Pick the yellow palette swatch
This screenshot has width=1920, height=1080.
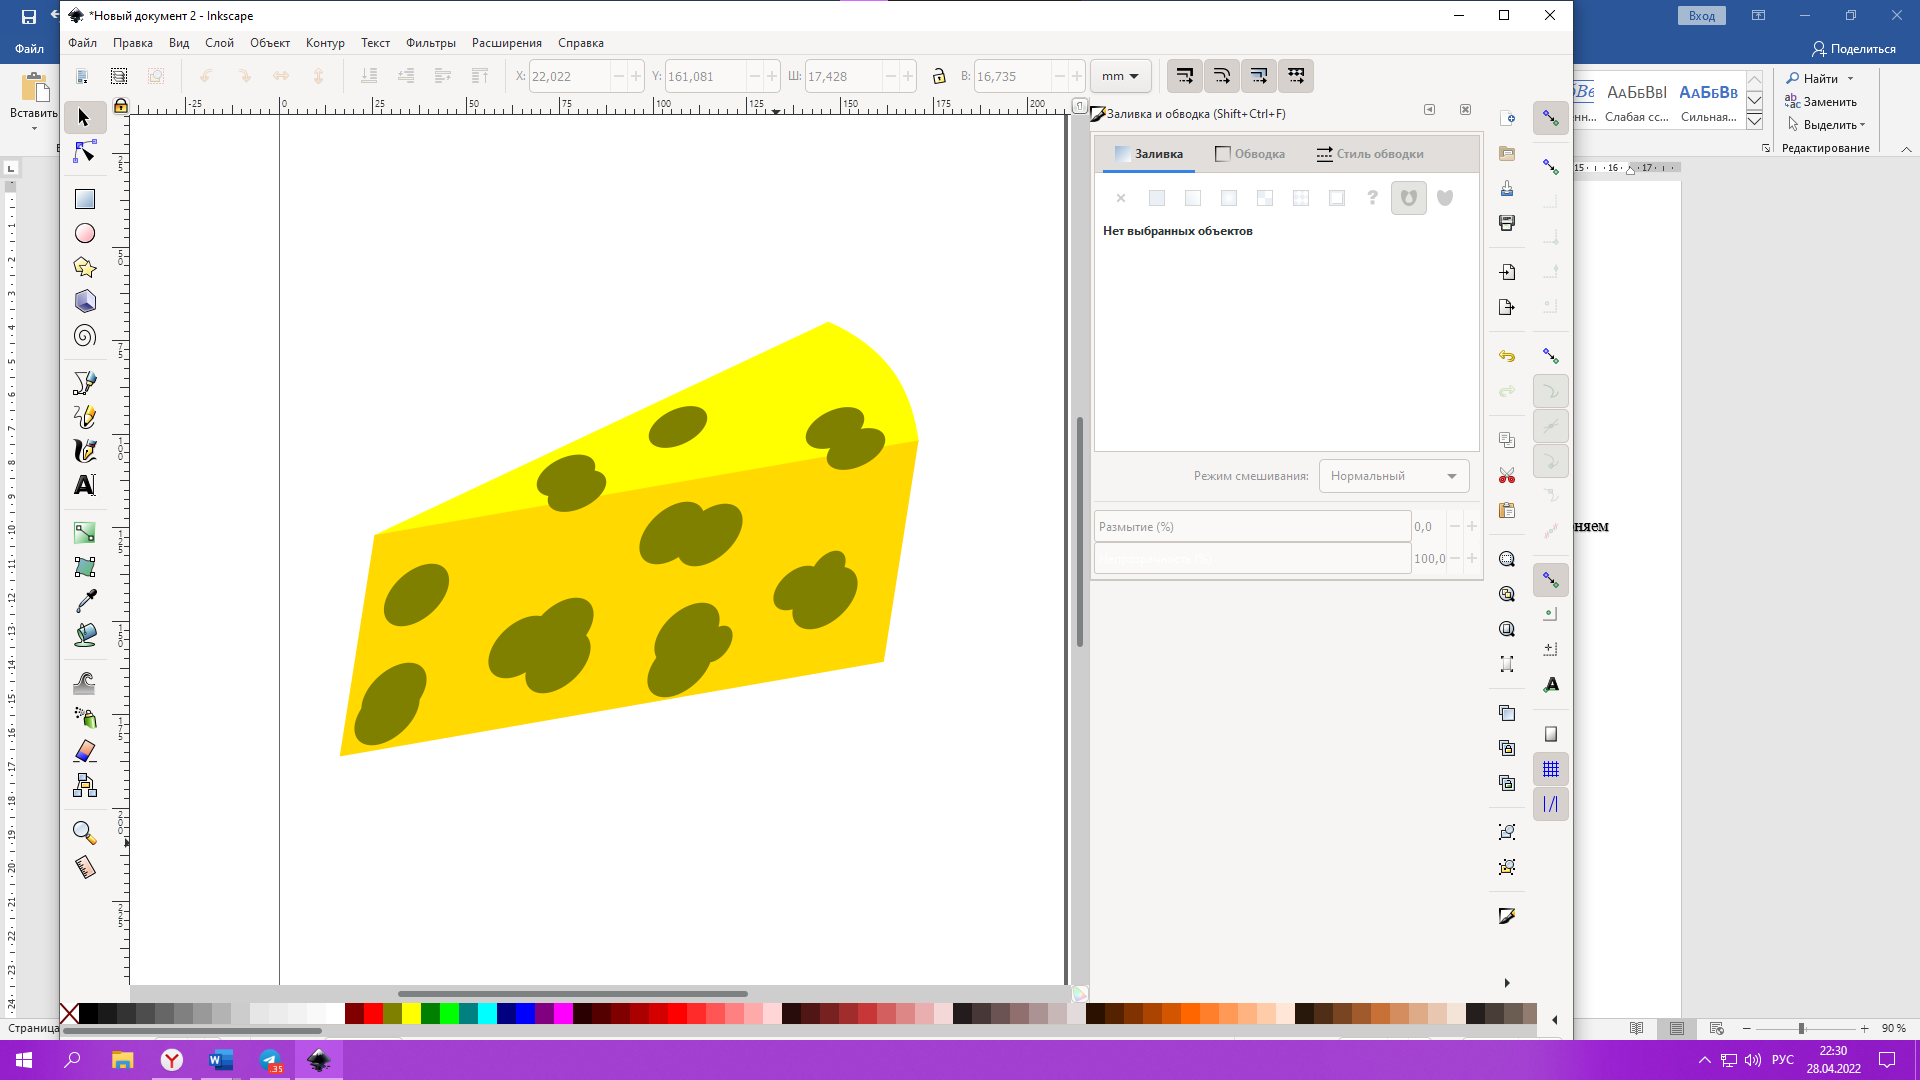[411, 1014]
